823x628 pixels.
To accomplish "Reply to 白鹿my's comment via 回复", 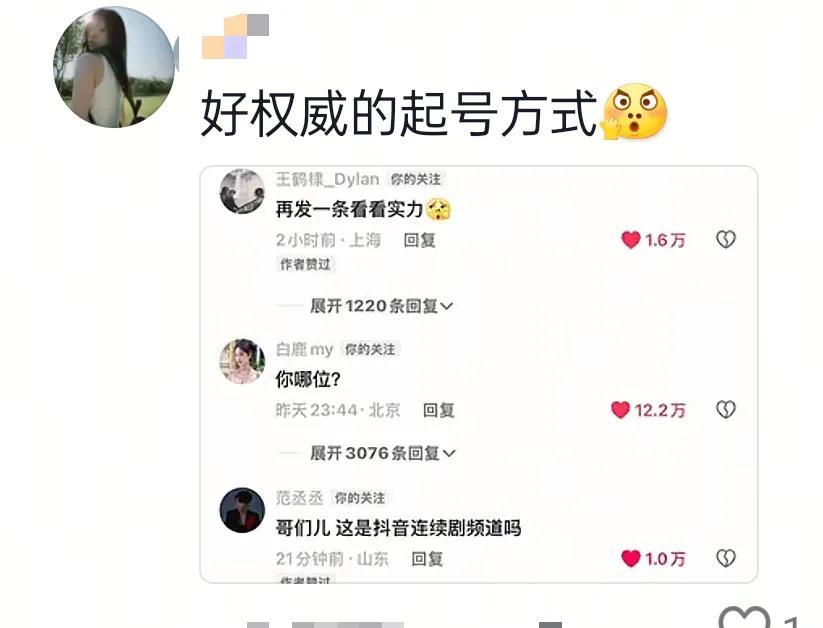I will (439, 410).
